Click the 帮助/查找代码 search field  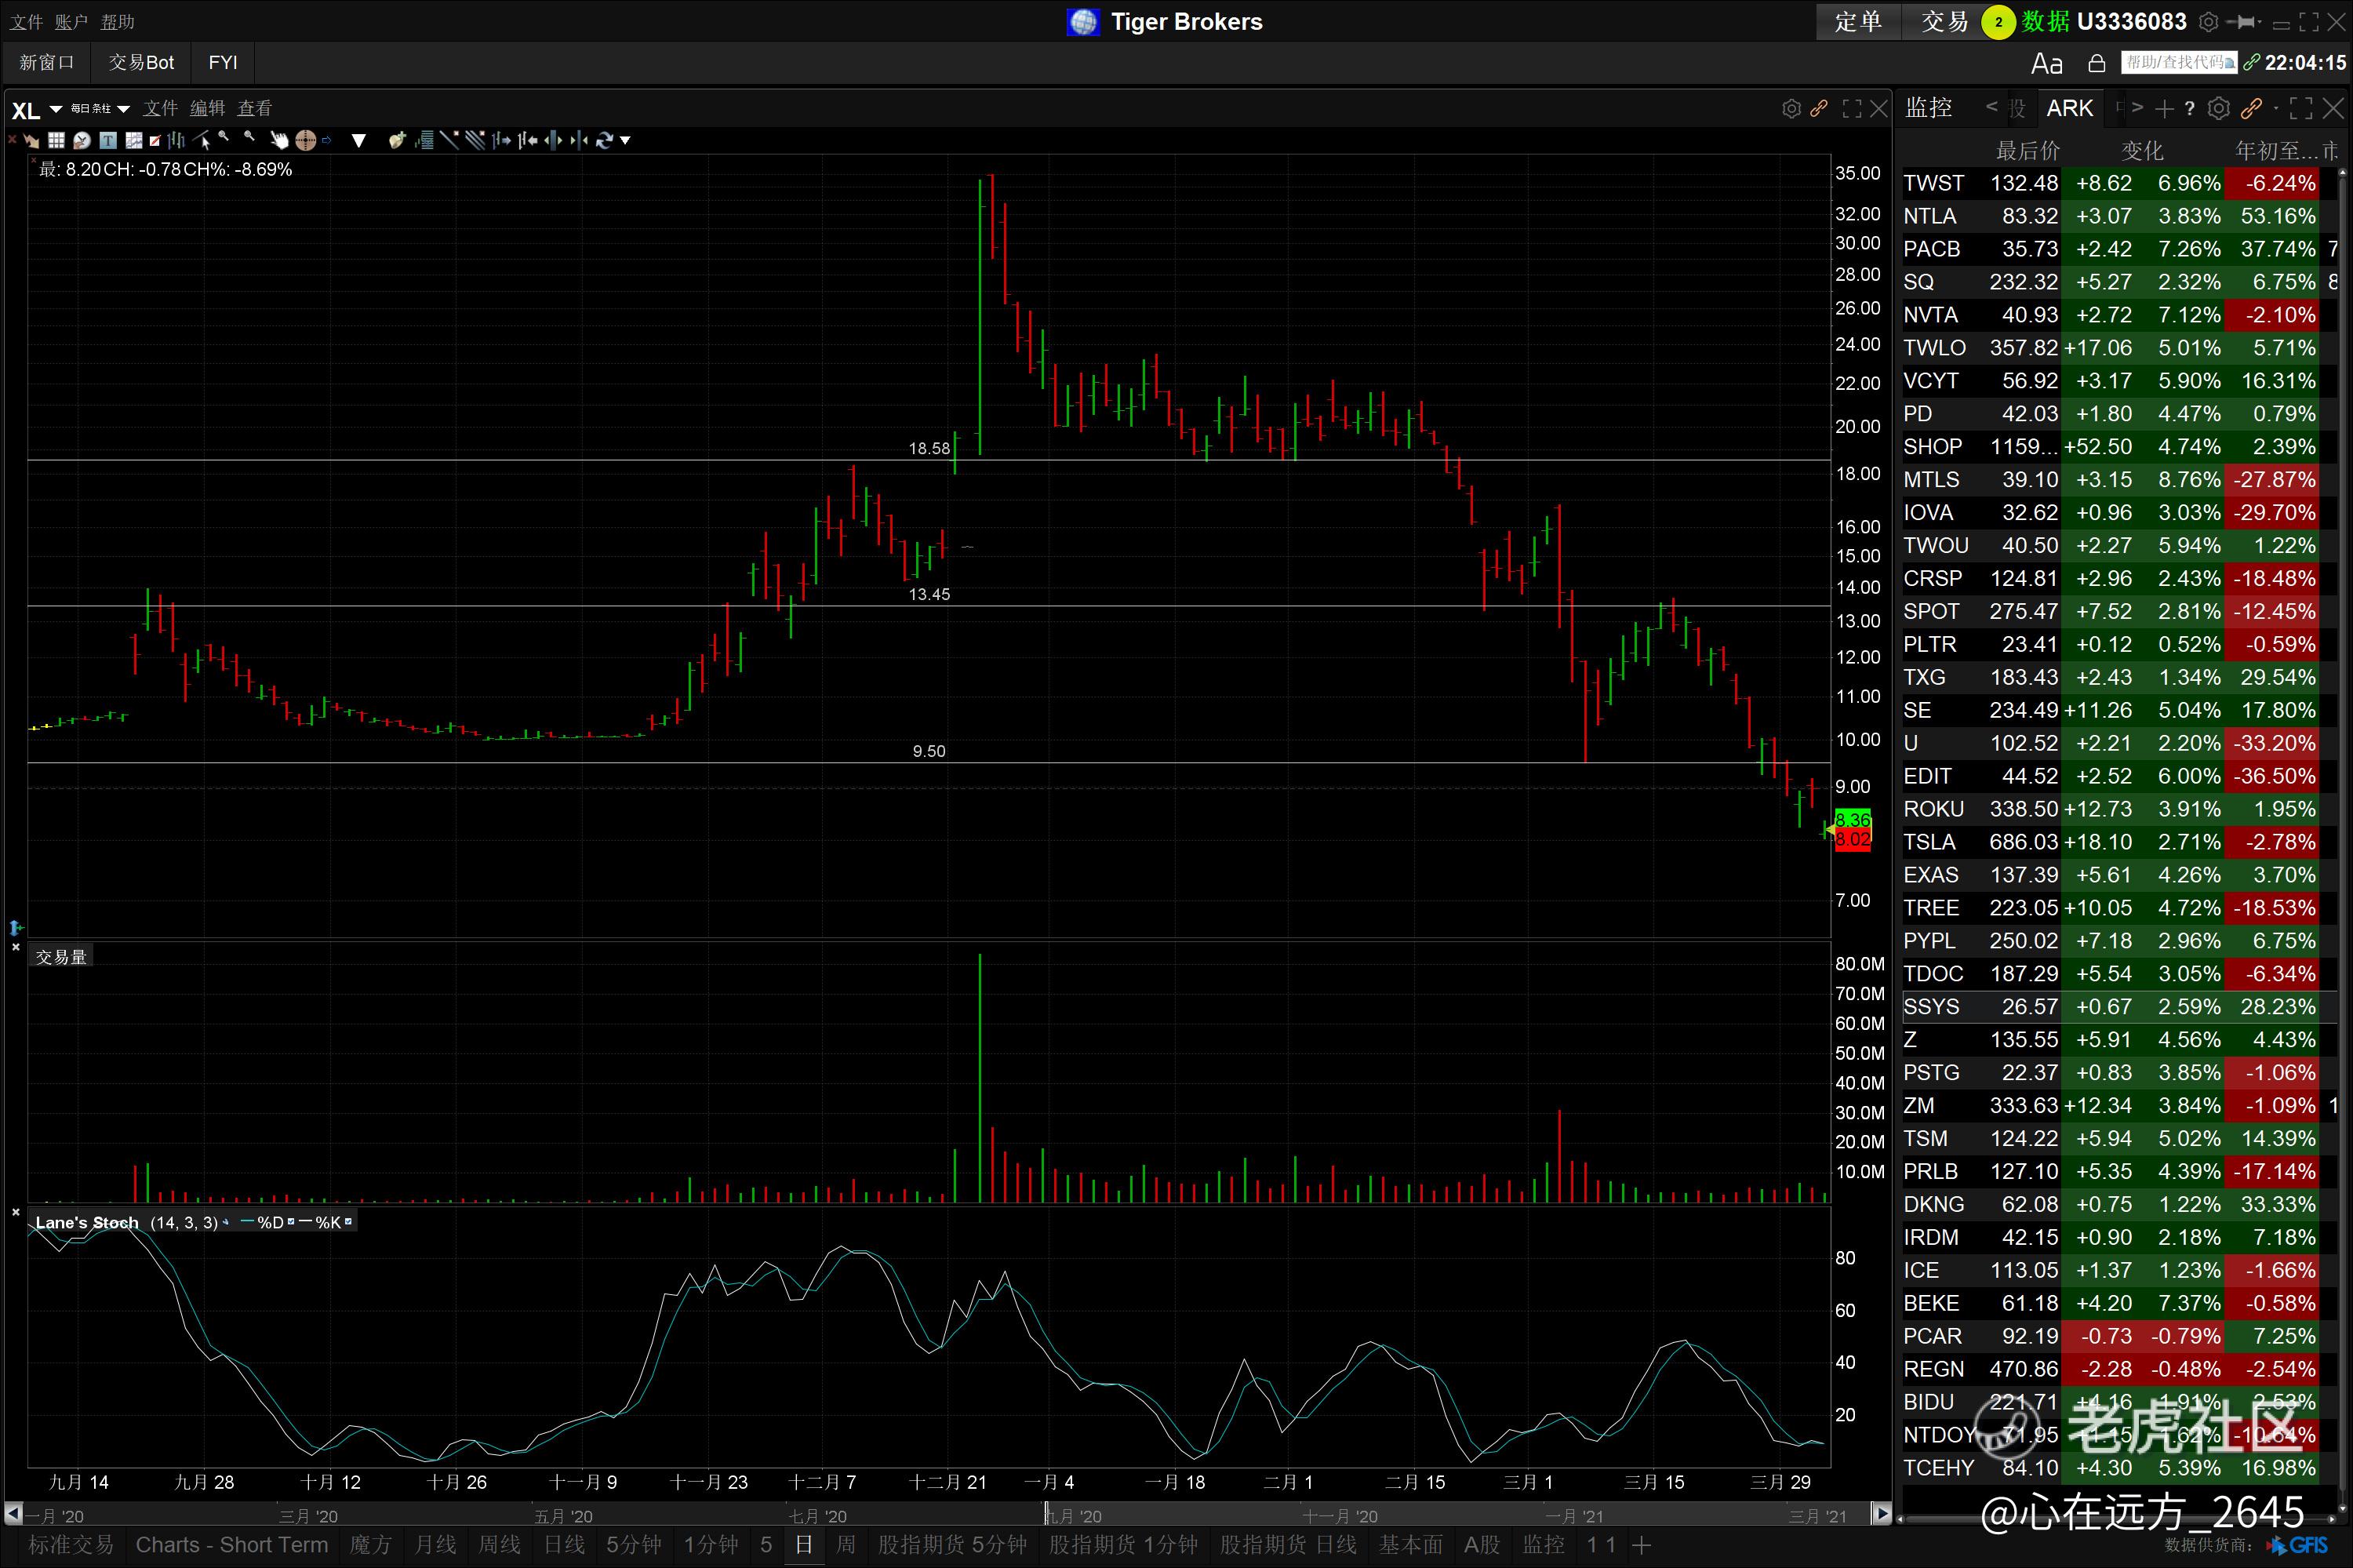[2180, 62]
